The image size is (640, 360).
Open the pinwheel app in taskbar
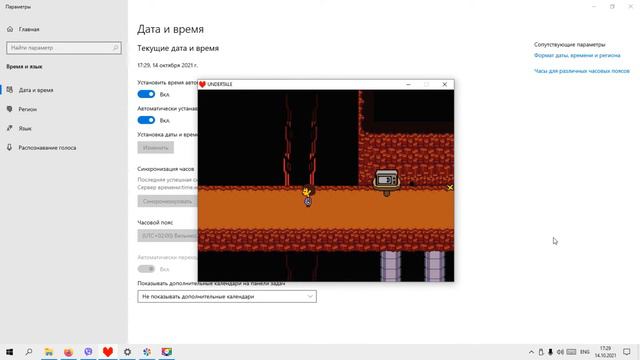coord(147,351)
